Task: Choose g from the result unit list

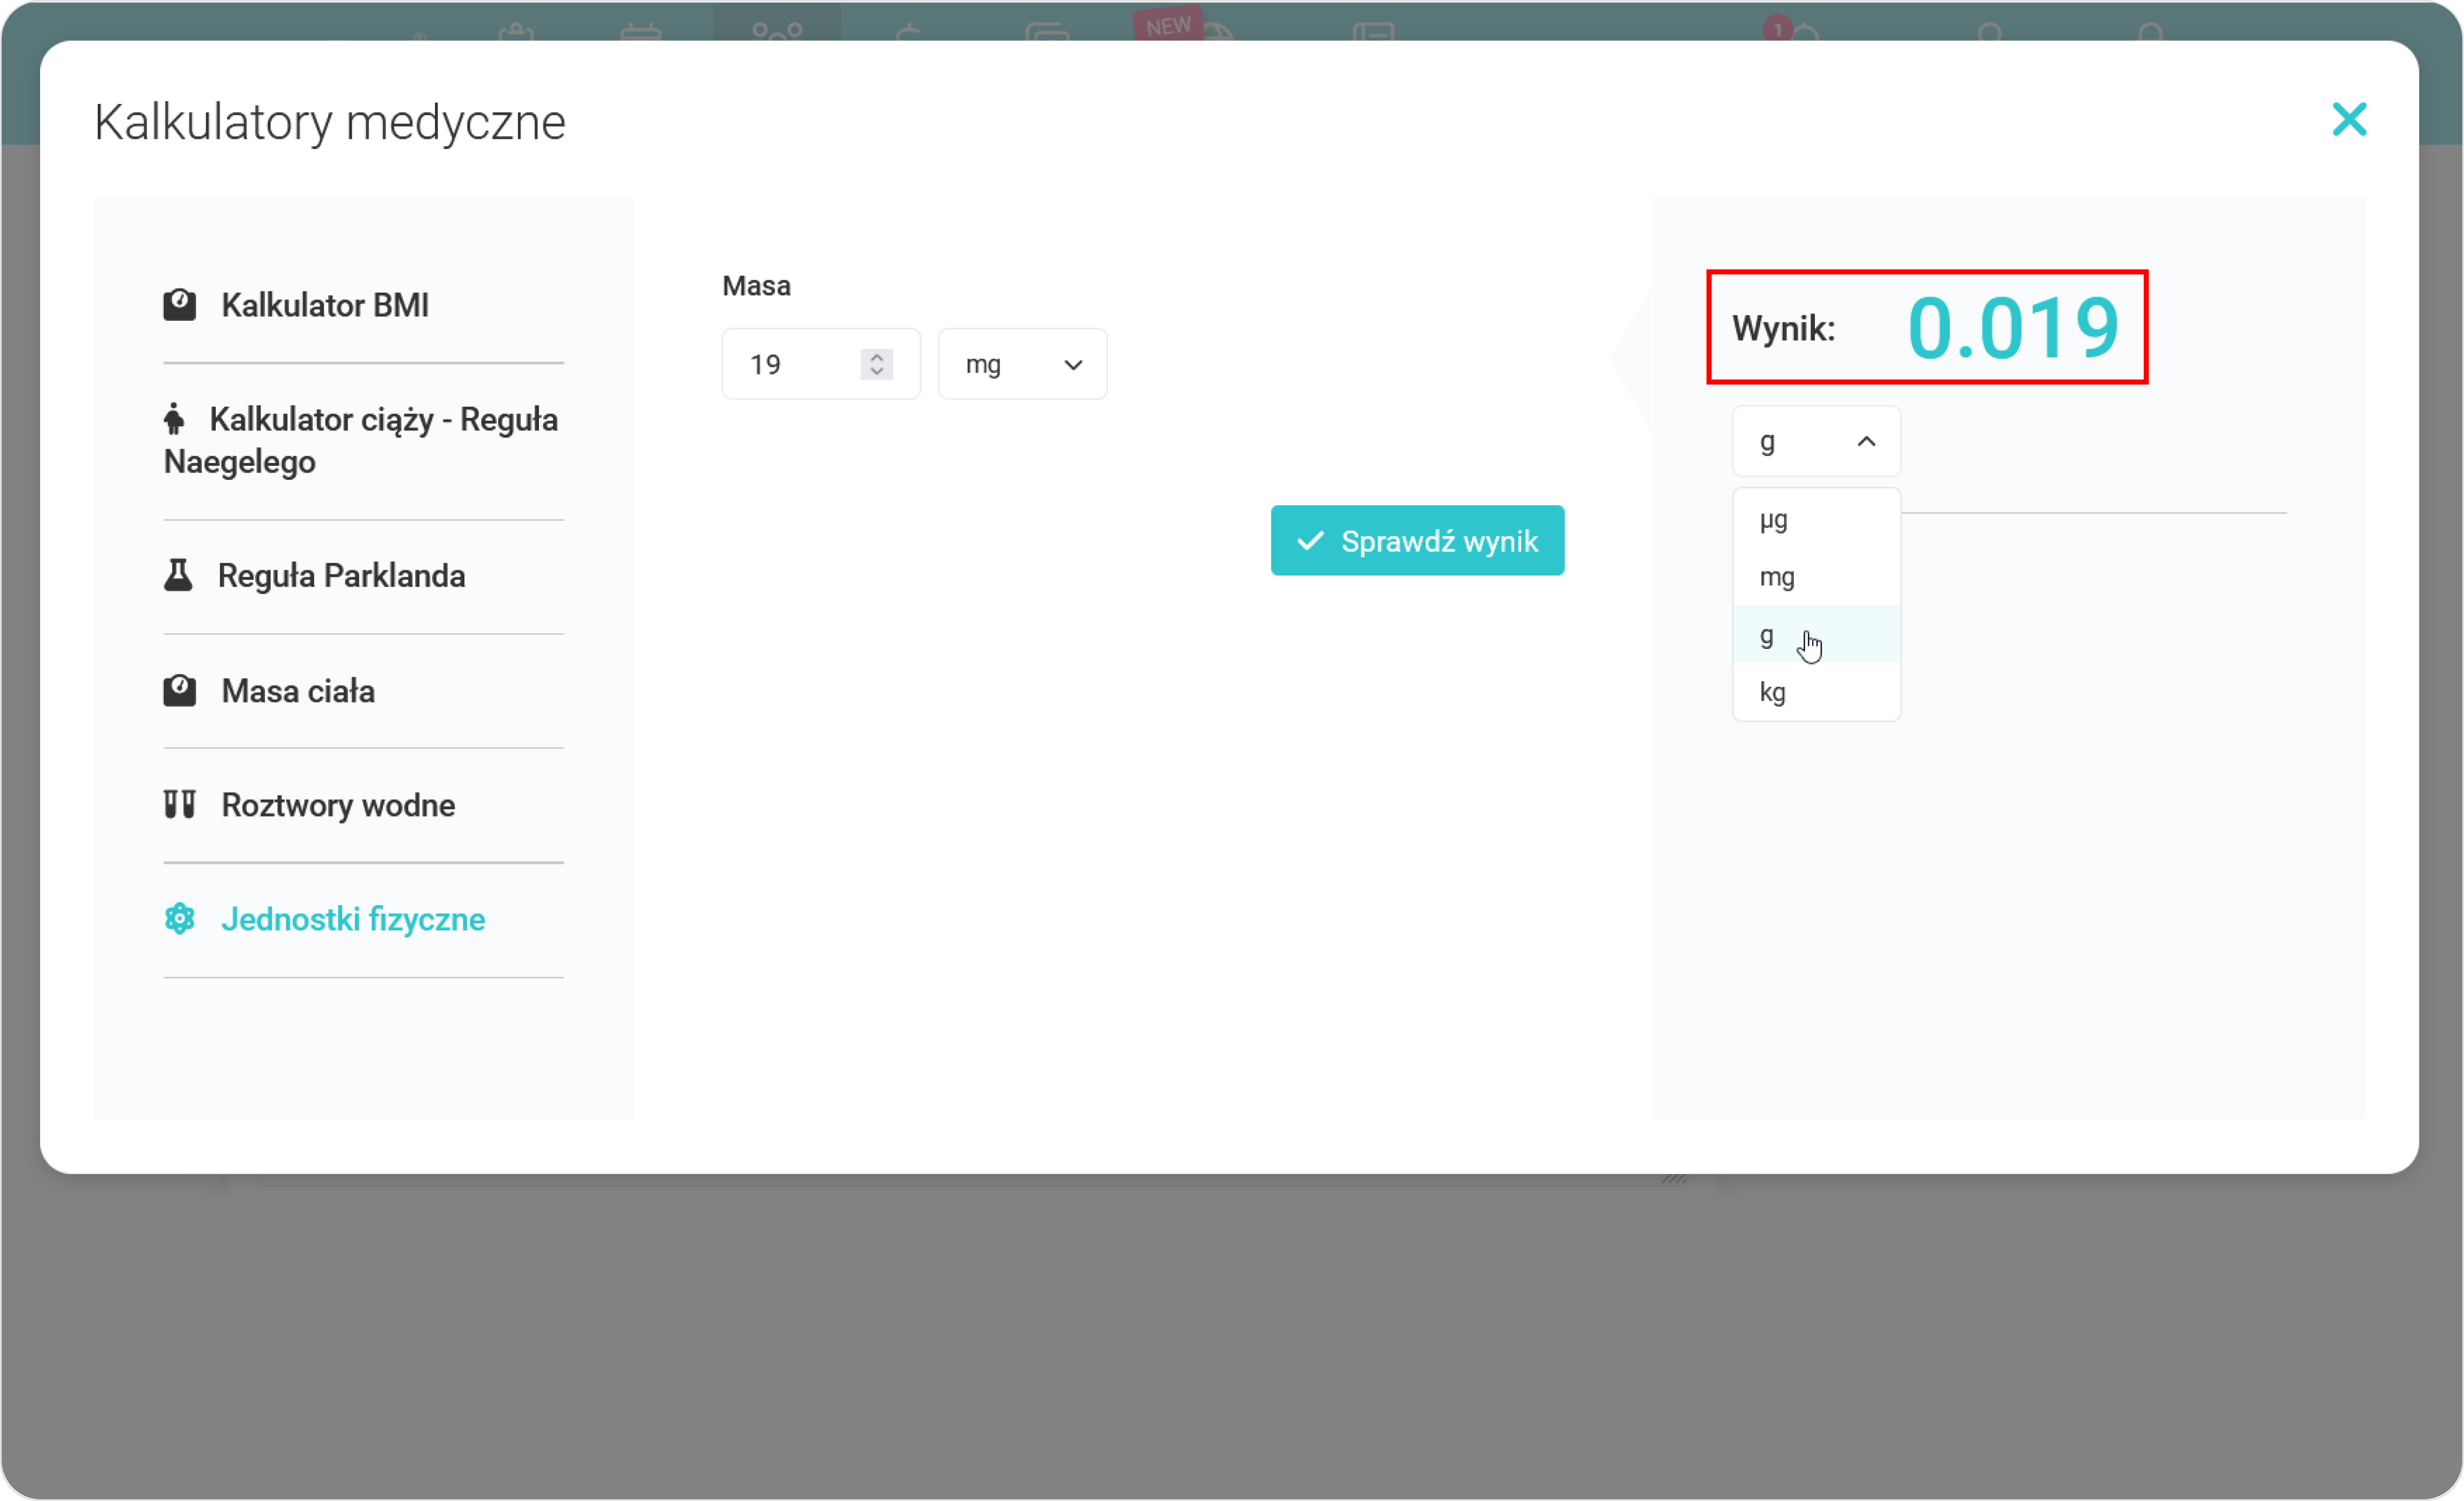Action: (x=1816, y=635)
